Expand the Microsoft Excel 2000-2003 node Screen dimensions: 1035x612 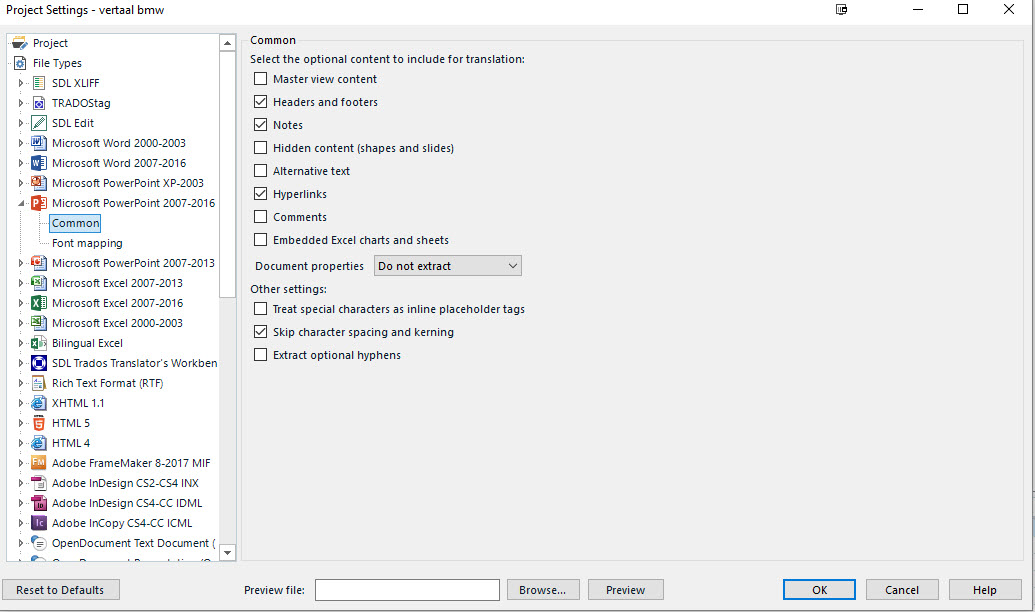(21, 323)
